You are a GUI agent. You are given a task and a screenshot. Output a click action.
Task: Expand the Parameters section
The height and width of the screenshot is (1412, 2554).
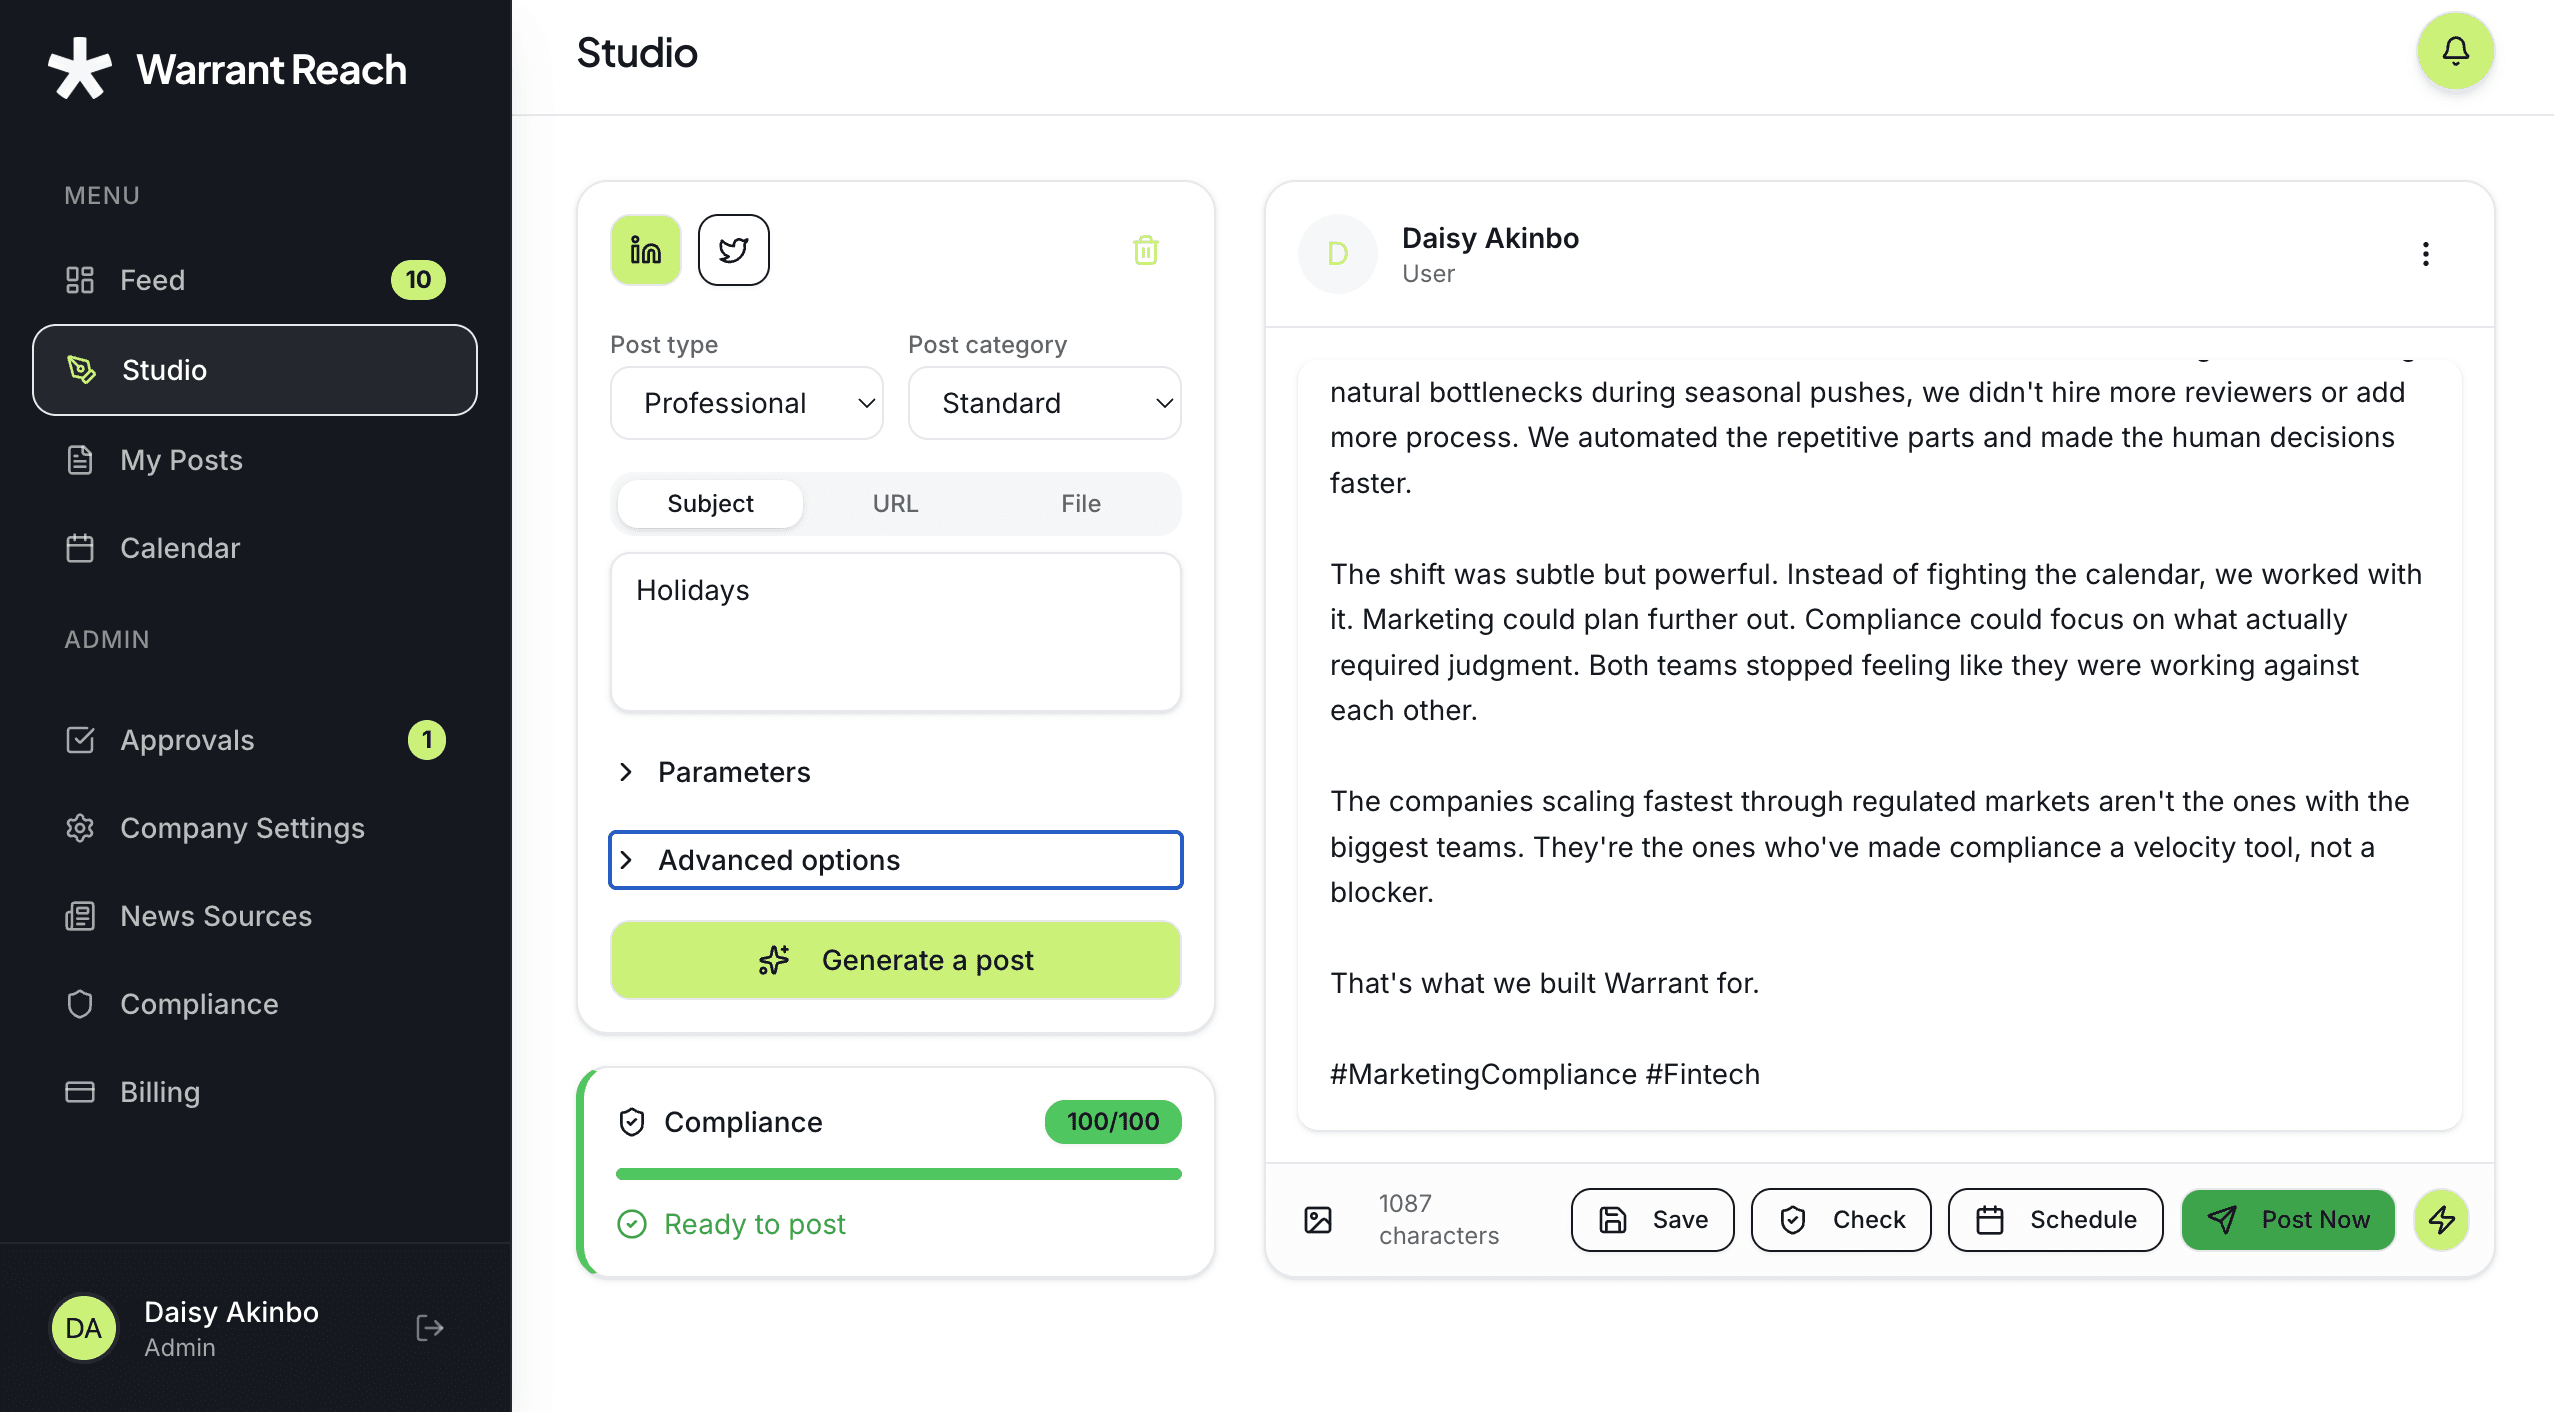pyautogui.click(x=733, y=772)
